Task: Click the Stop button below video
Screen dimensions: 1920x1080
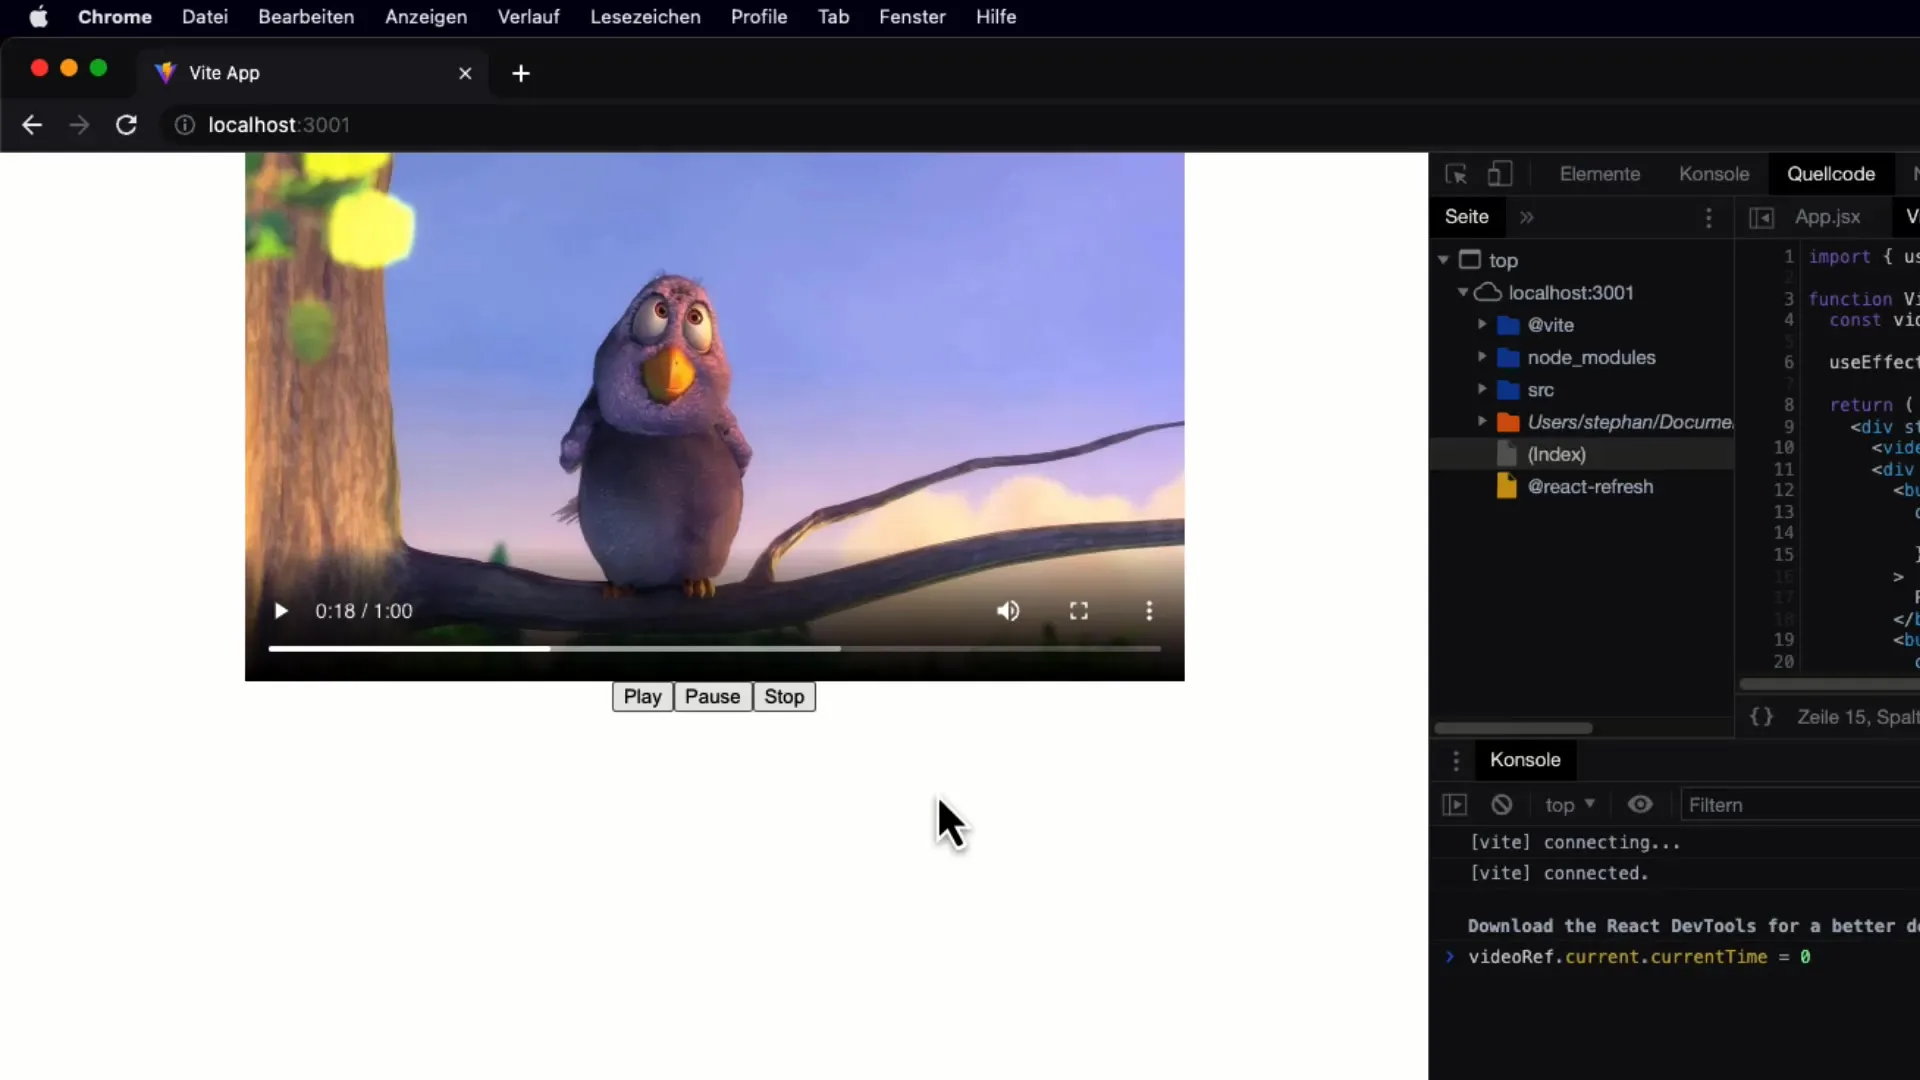Action: pos(783,695)
